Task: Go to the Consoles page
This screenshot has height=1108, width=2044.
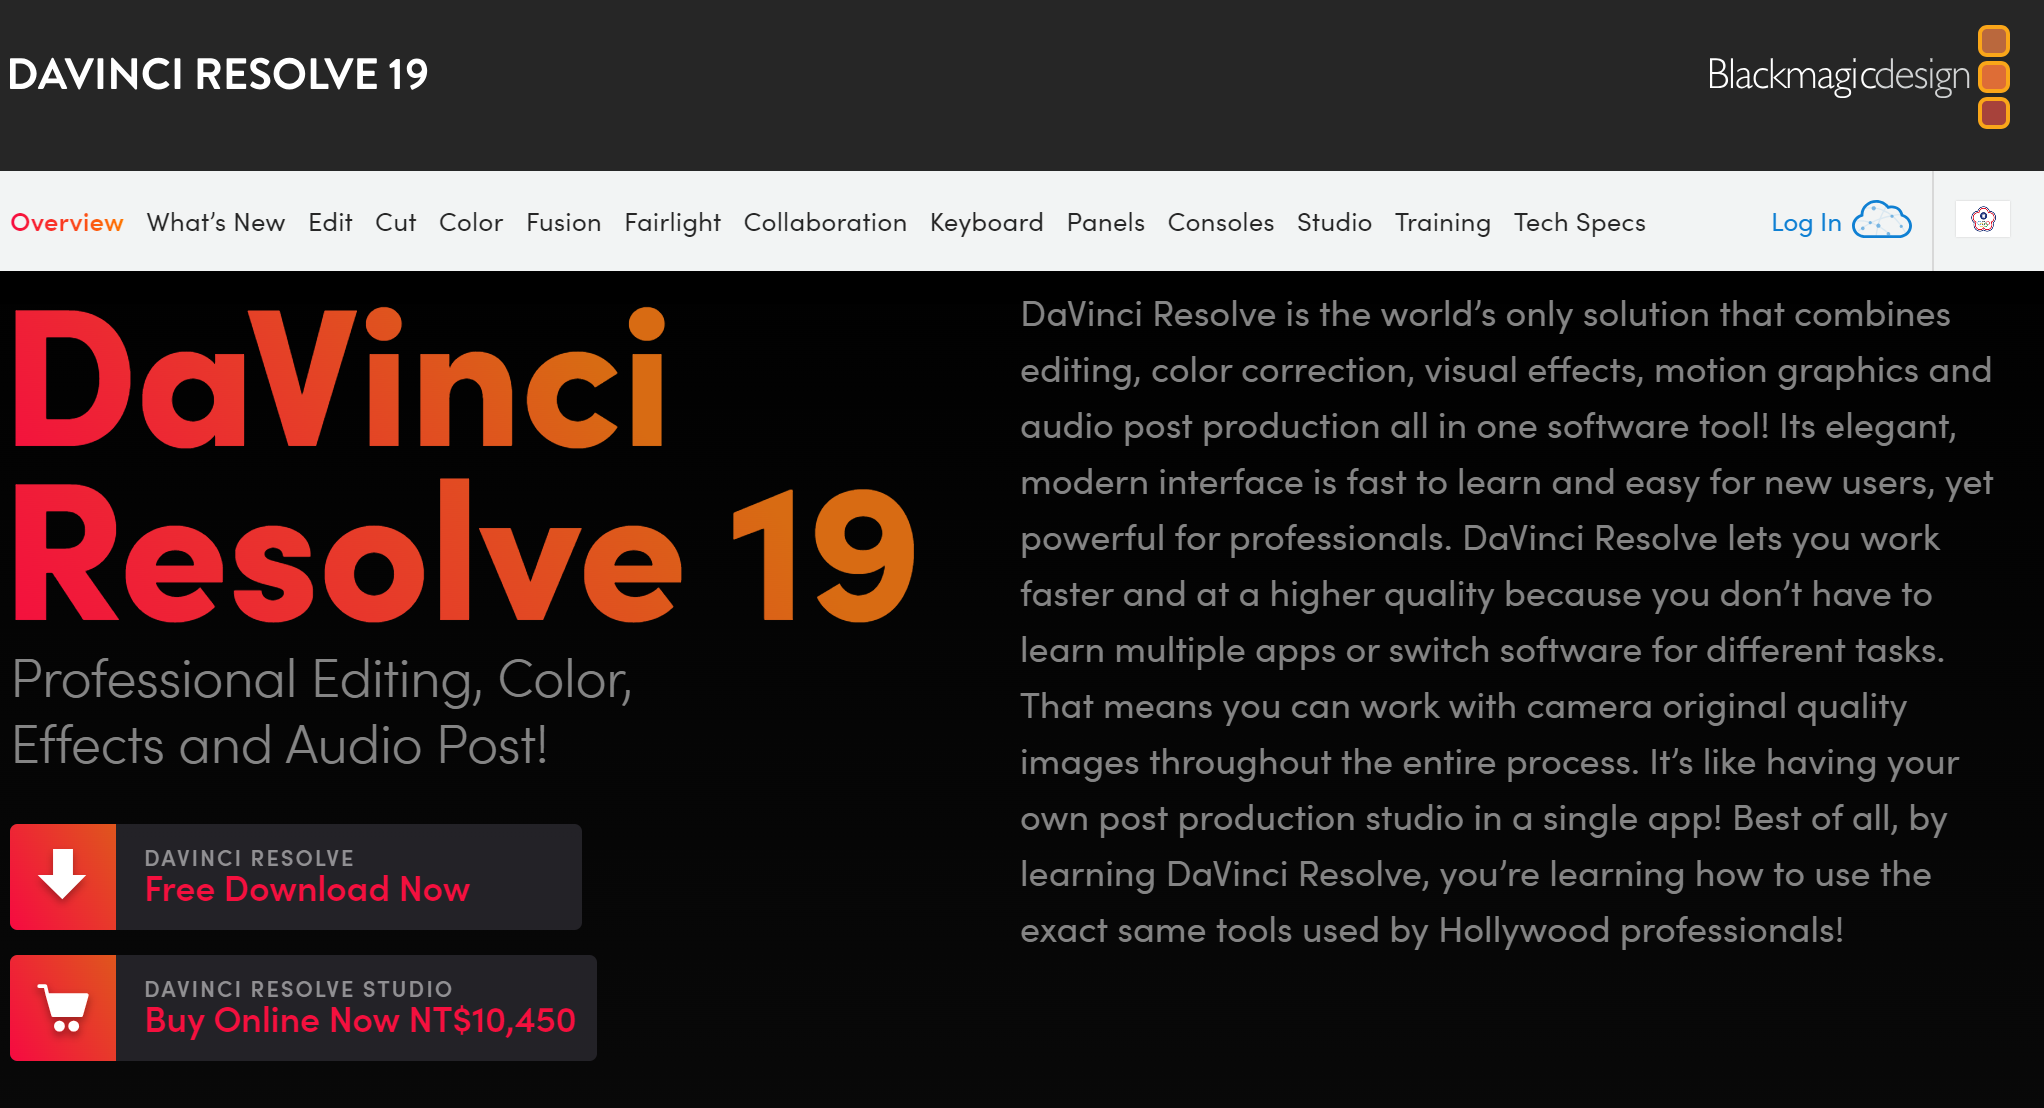Action: coord(1221,222)
